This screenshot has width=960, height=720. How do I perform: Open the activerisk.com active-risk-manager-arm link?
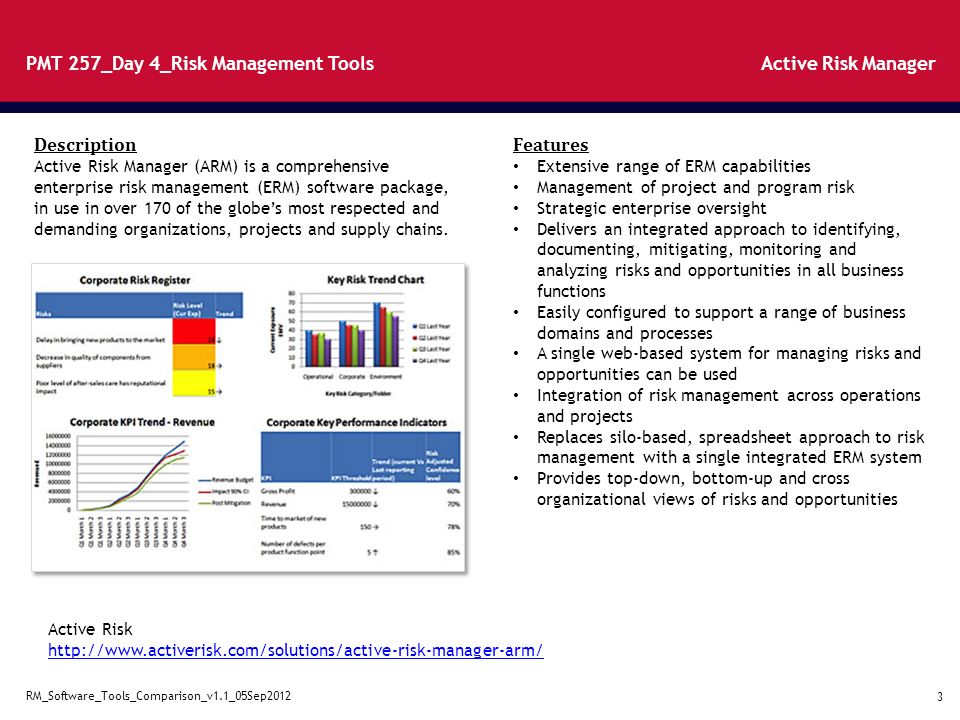[296, 650]
